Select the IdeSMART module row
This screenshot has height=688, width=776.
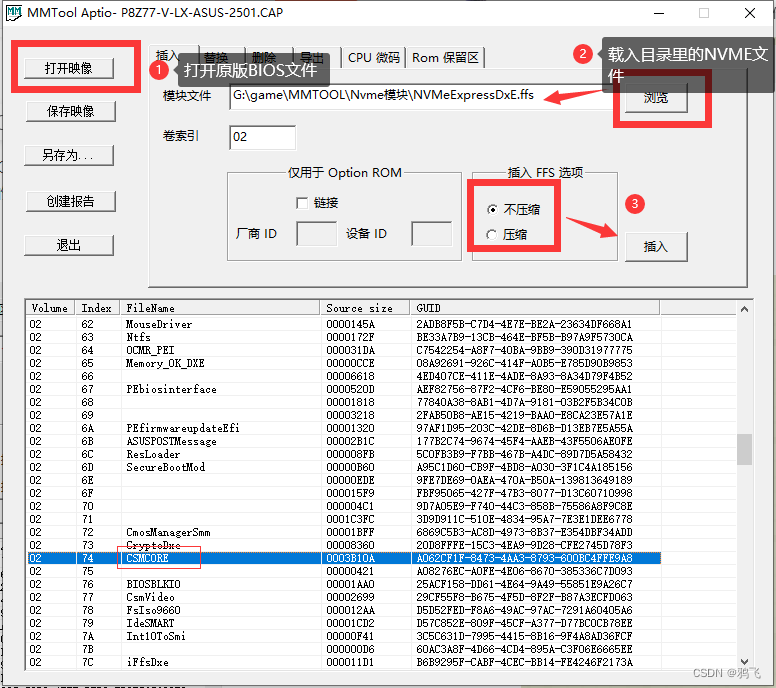[344, 623]
